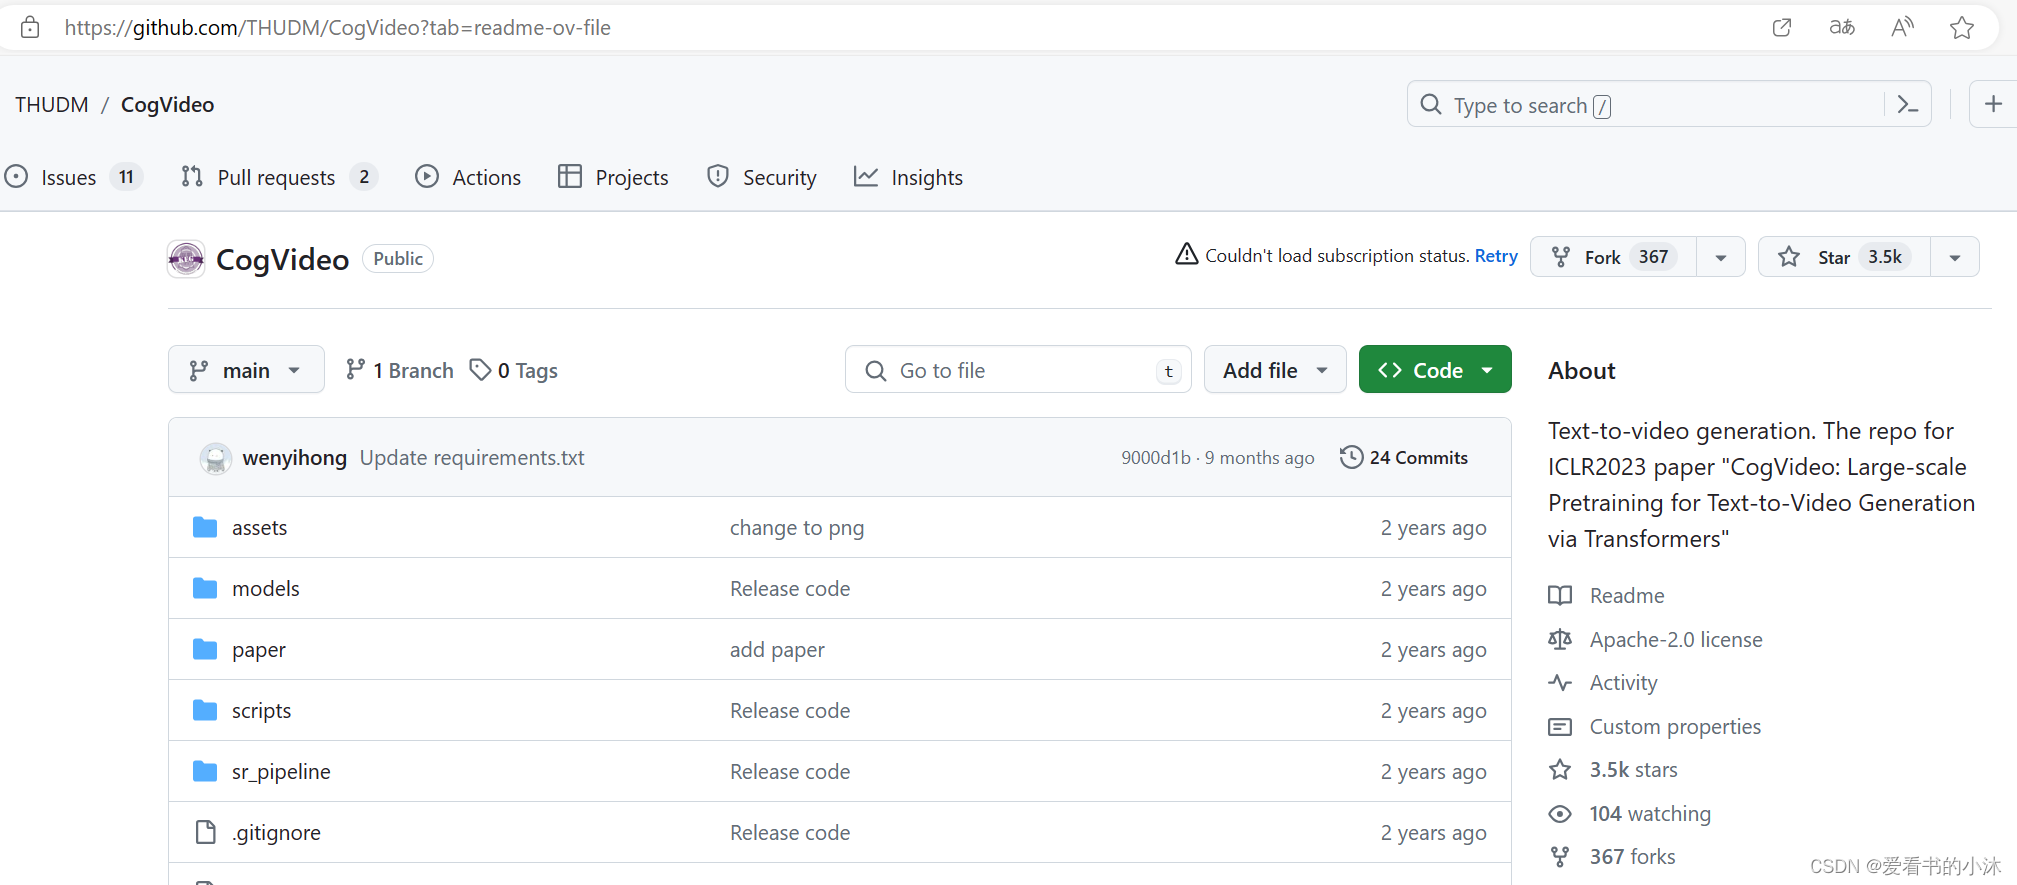The image size is (2017, 885).
Task: Click the watching eye icon
Action: coord(1560,814)
